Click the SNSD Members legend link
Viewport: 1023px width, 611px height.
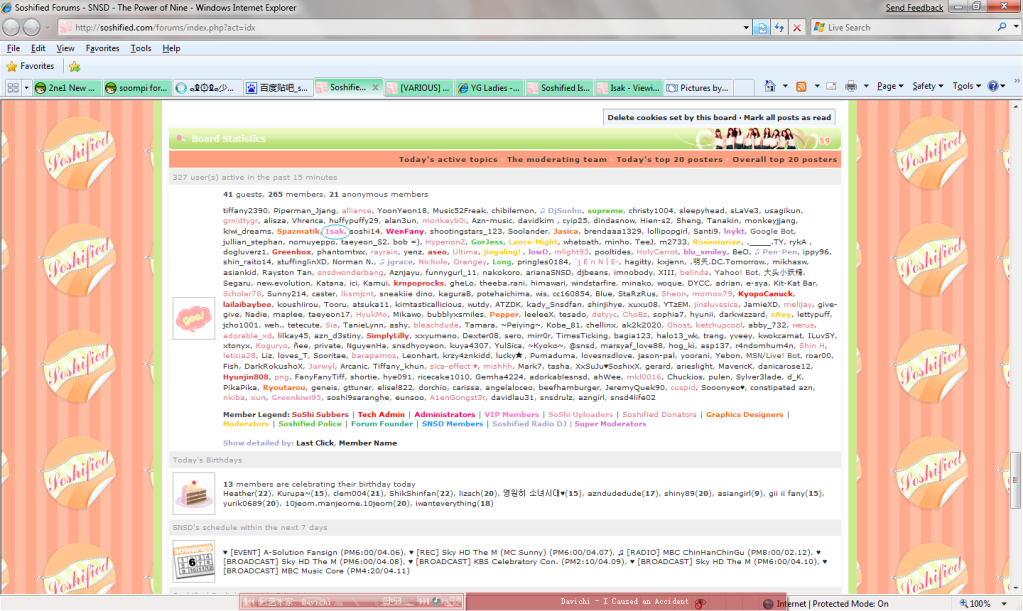click(452, 424)
